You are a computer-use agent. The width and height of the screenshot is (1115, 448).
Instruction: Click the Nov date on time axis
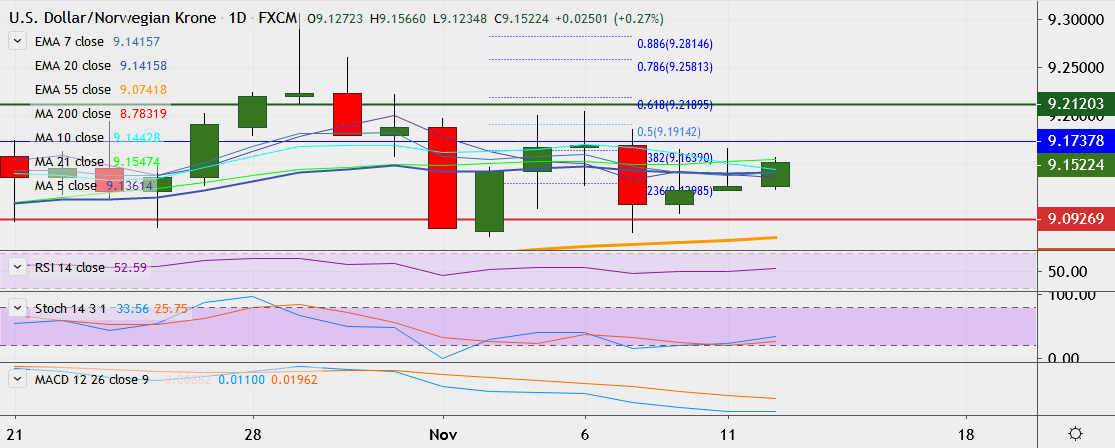(443, 434)
